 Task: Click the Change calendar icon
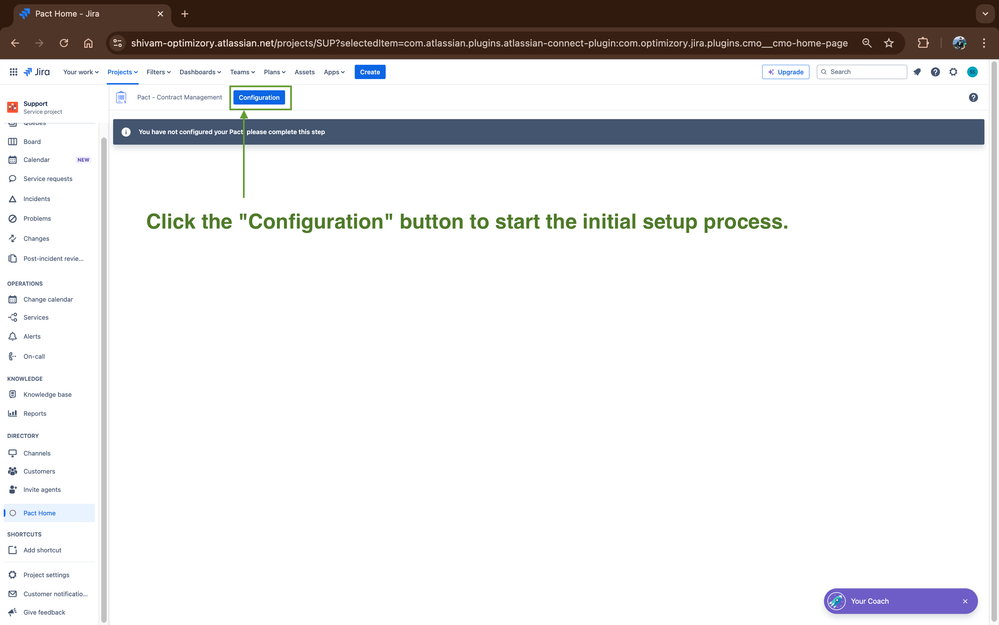pyautogui.click(x=12, y=299)
